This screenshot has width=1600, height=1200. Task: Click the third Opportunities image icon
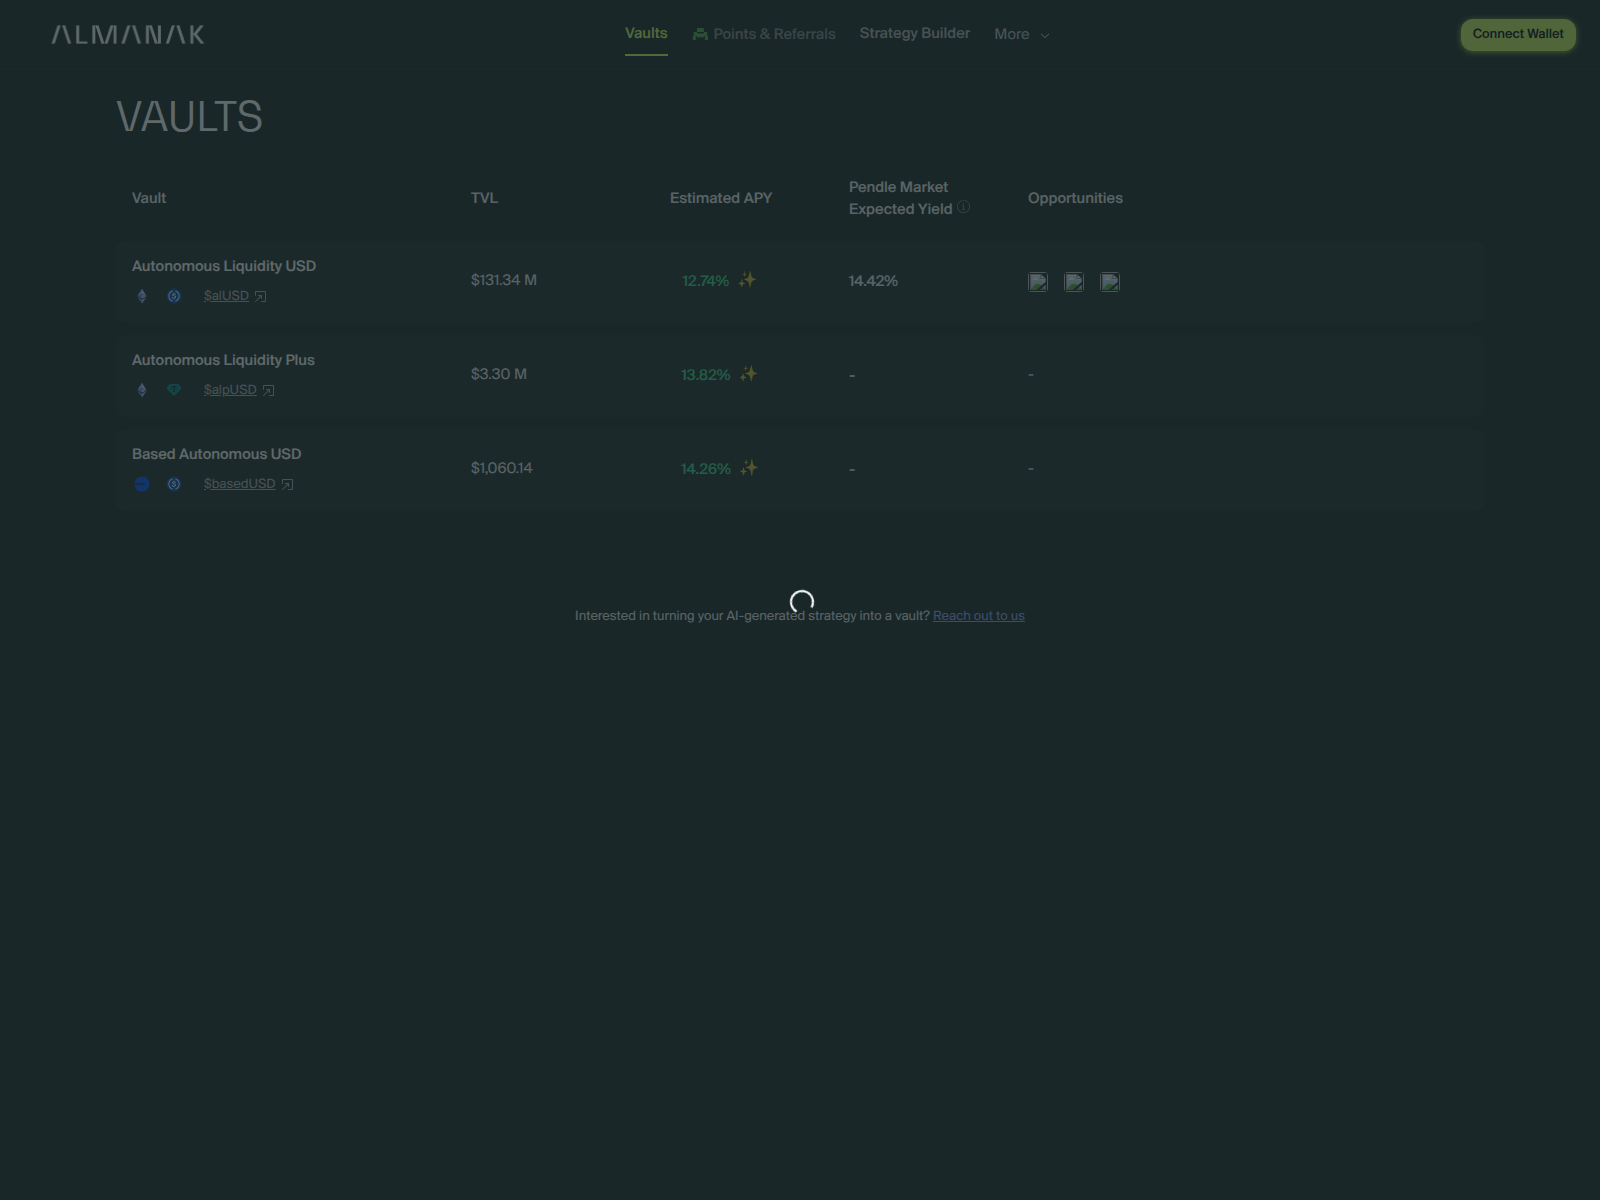click(x=1110, y=282)
